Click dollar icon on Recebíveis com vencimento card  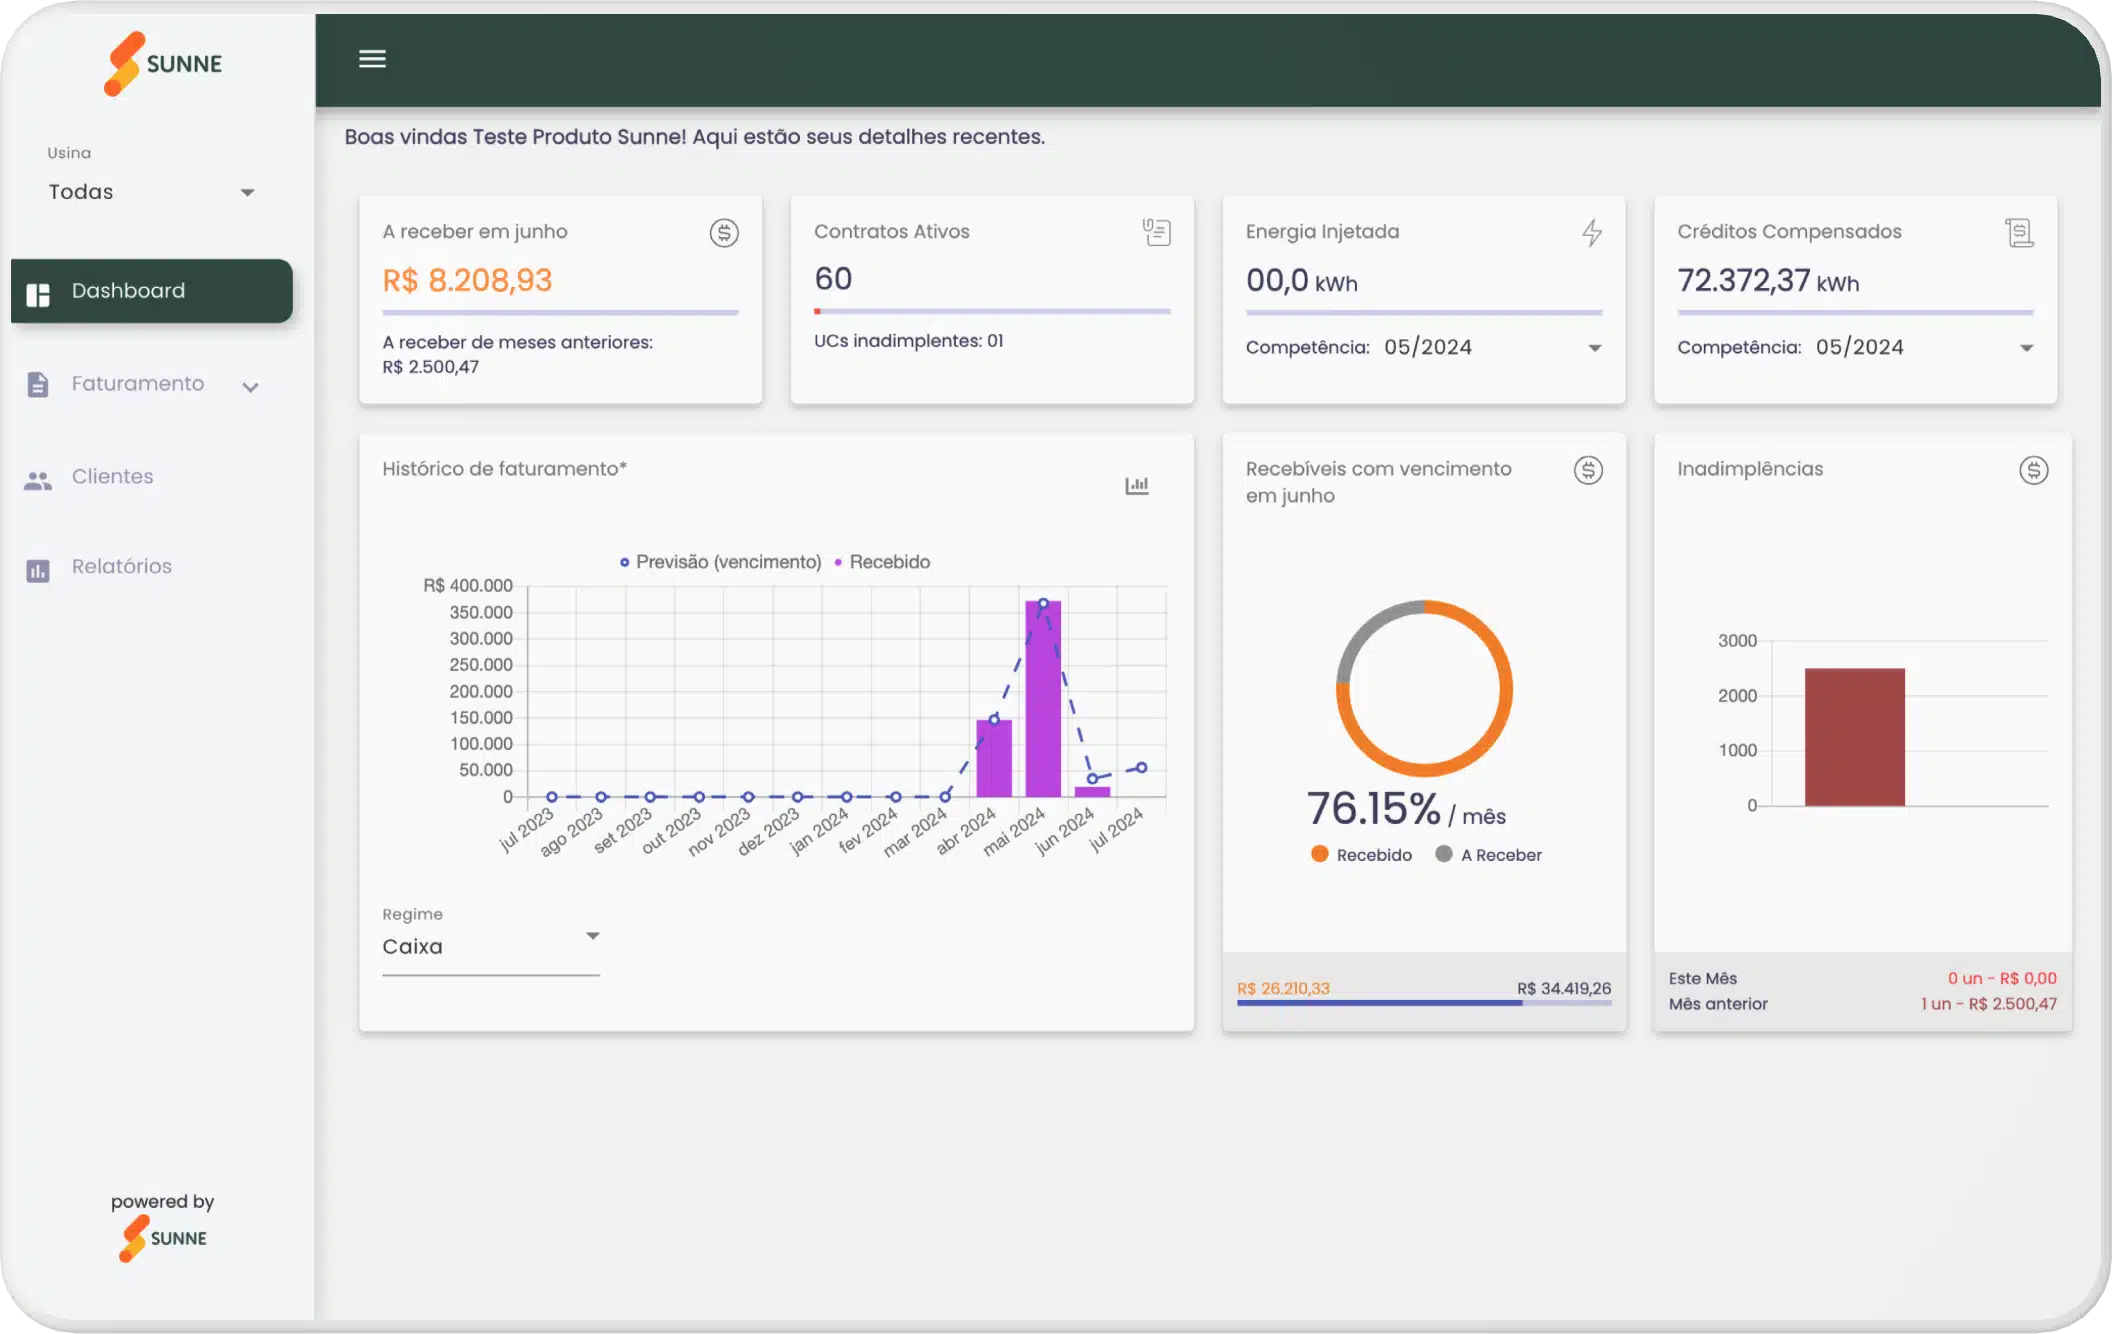(1588, 470)
